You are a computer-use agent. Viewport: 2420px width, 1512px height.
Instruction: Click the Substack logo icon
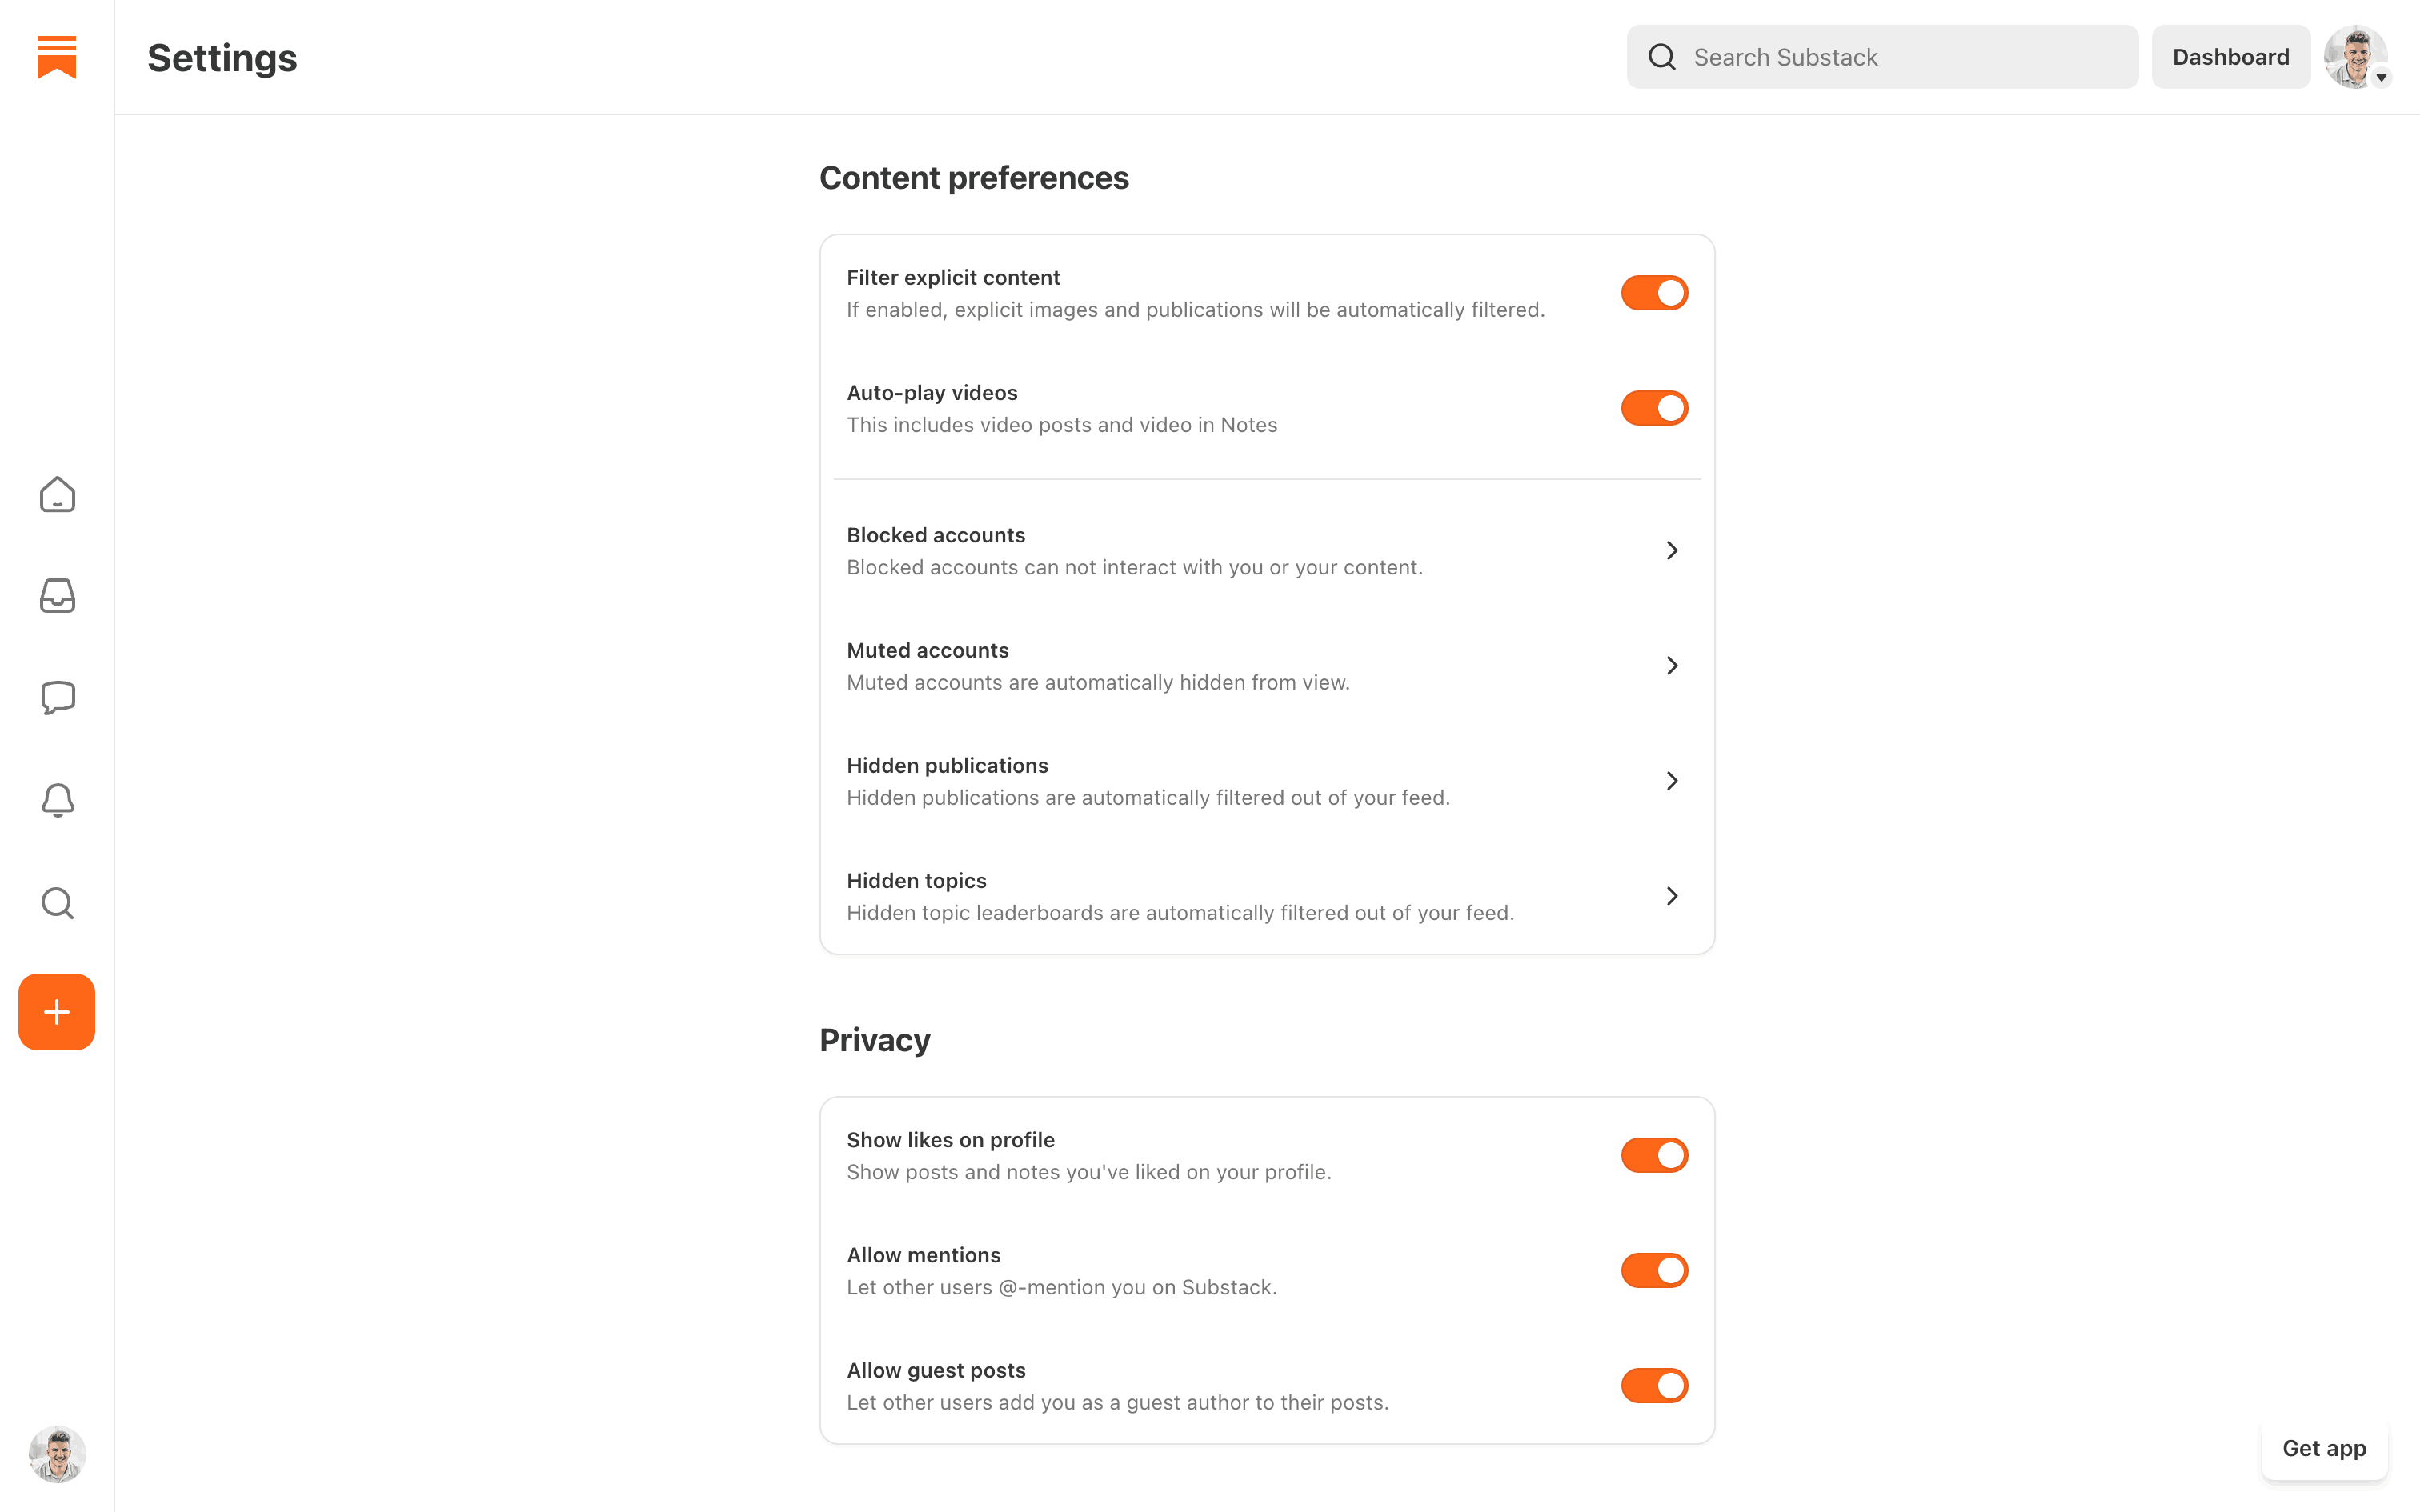[57, 57]
